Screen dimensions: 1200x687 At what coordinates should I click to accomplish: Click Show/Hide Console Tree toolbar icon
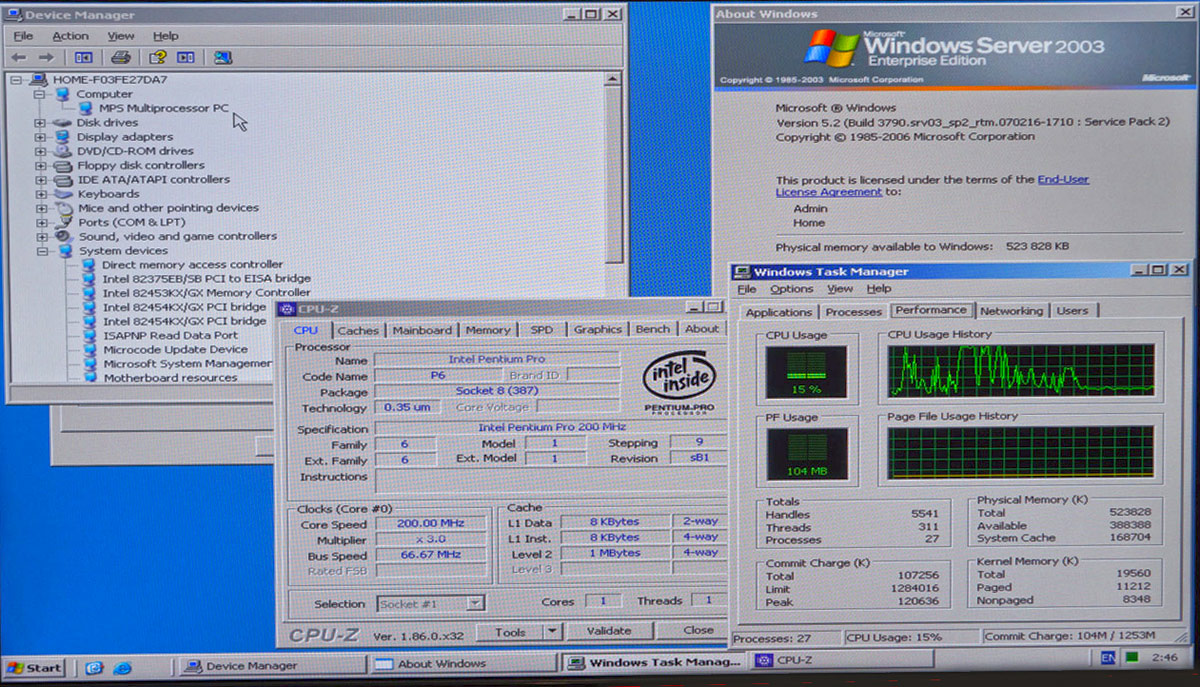[x=83, y=58]
